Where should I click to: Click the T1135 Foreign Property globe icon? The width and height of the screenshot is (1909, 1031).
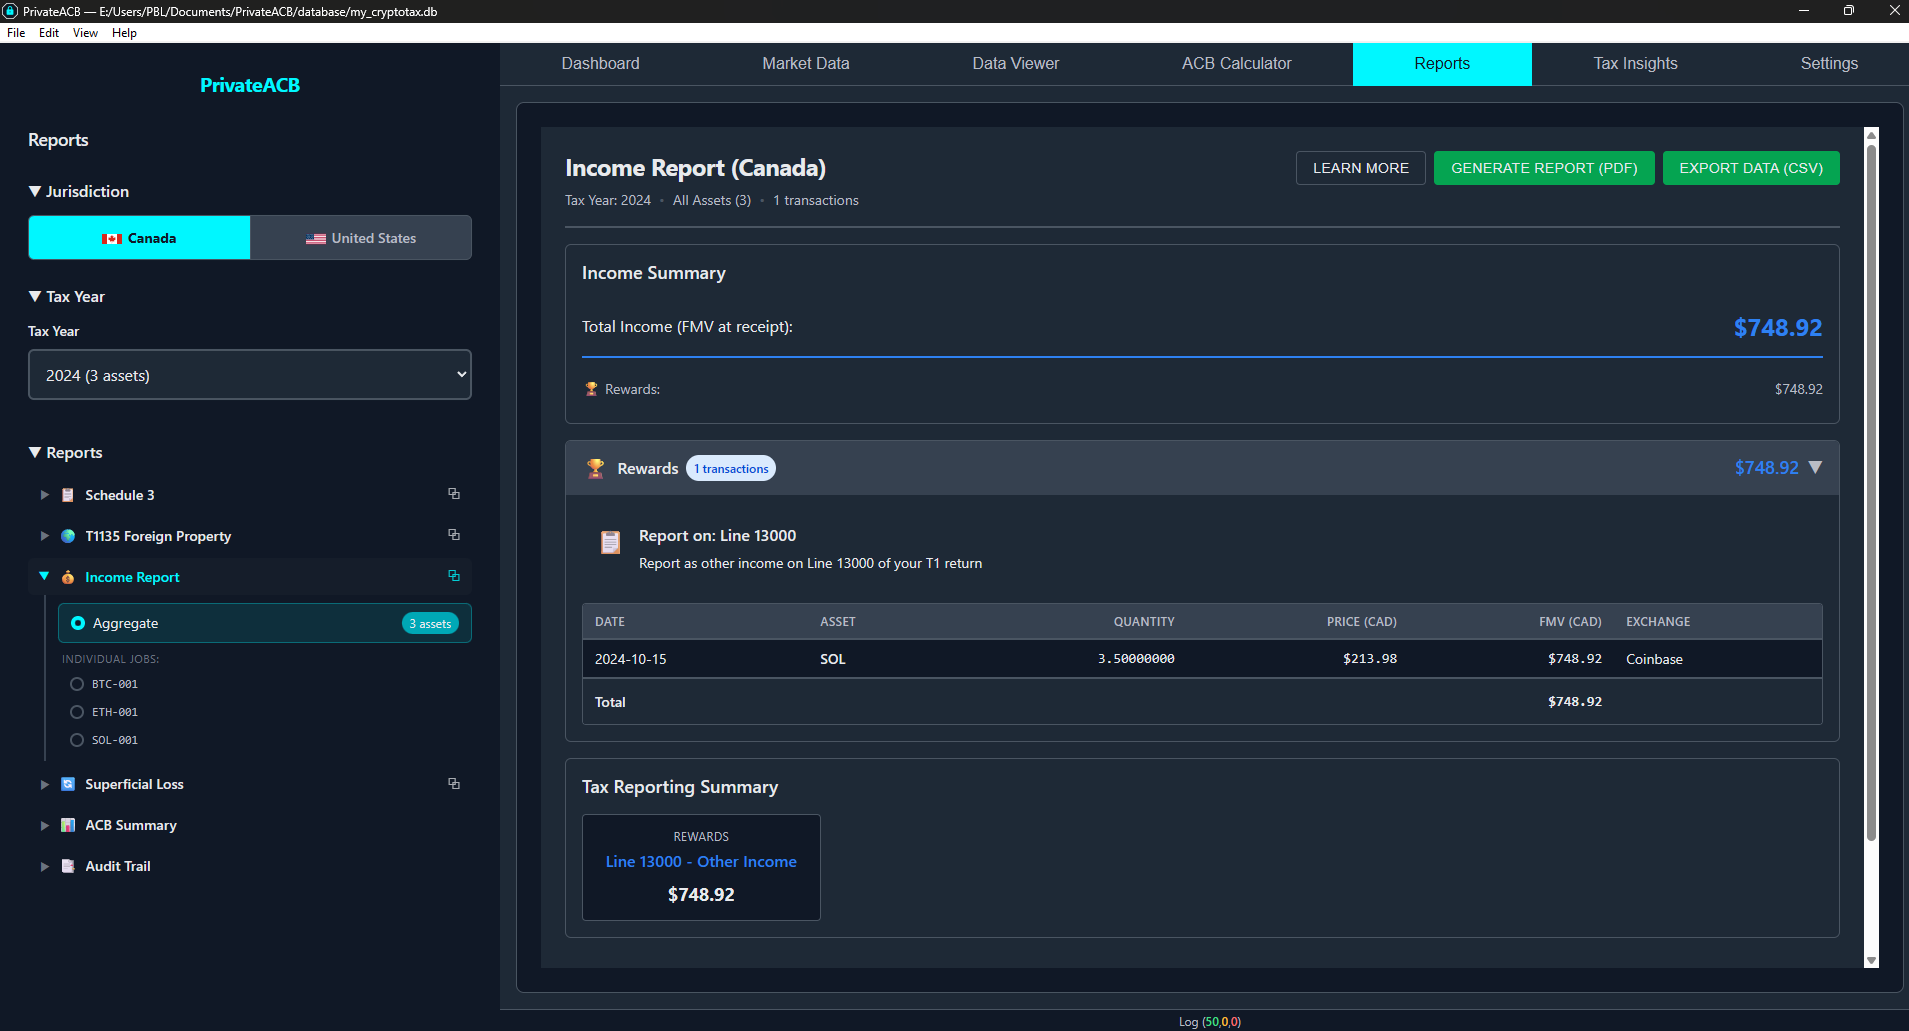pyautogui.click(x=68, y=536)
